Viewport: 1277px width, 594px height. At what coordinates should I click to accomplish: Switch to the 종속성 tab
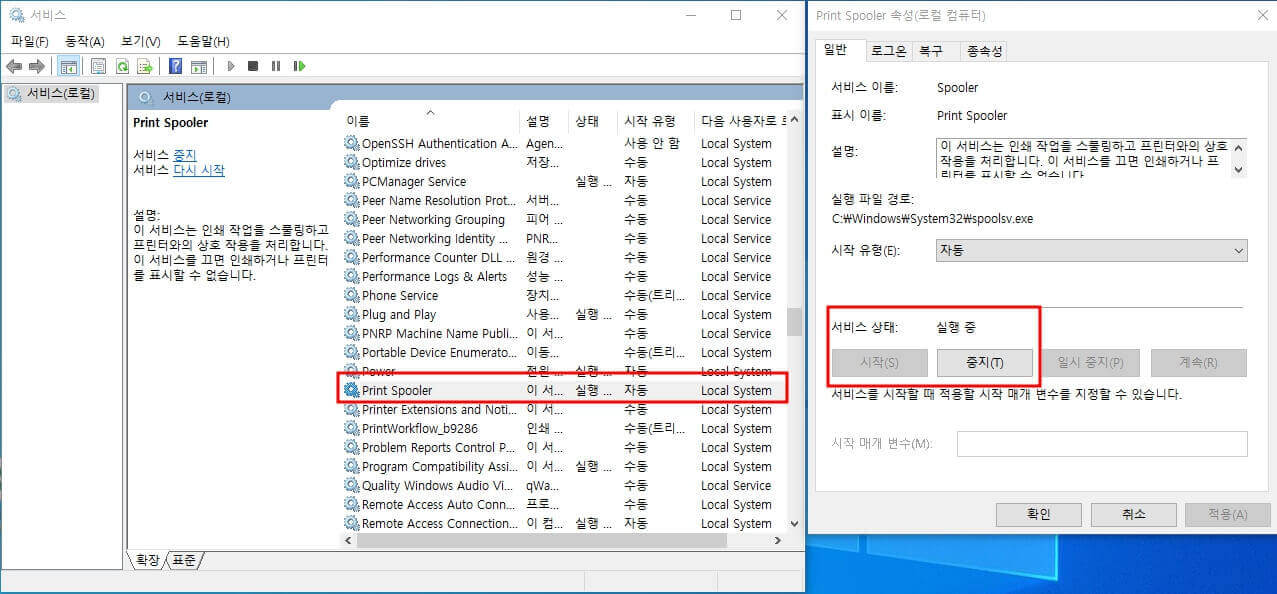click(985, 50)
